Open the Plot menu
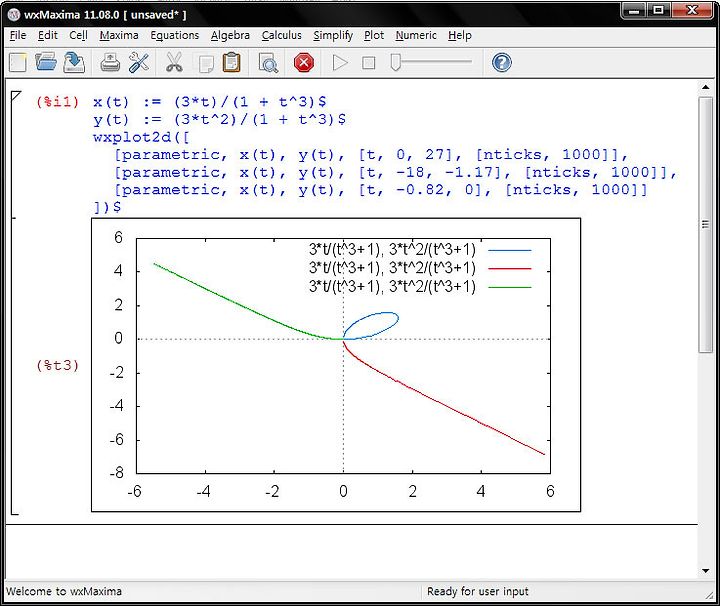Screen dimensions: 720x606 (x=374, y=35)
